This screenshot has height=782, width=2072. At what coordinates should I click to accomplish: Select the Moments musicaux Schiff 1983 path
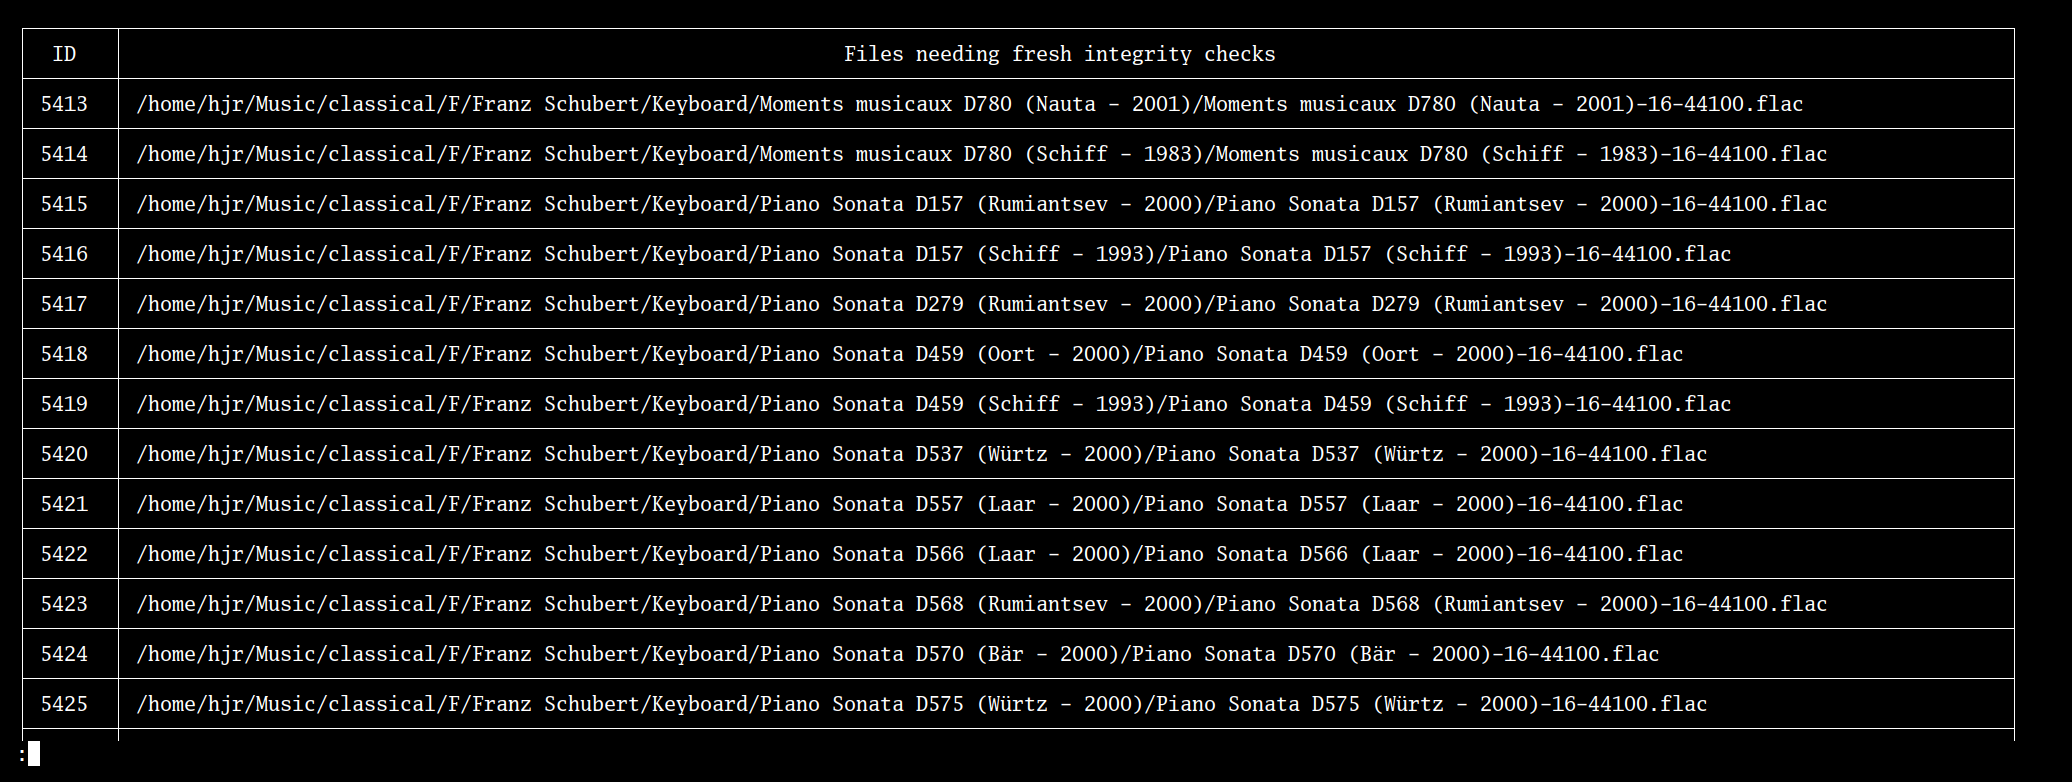(x=981, y=154)
